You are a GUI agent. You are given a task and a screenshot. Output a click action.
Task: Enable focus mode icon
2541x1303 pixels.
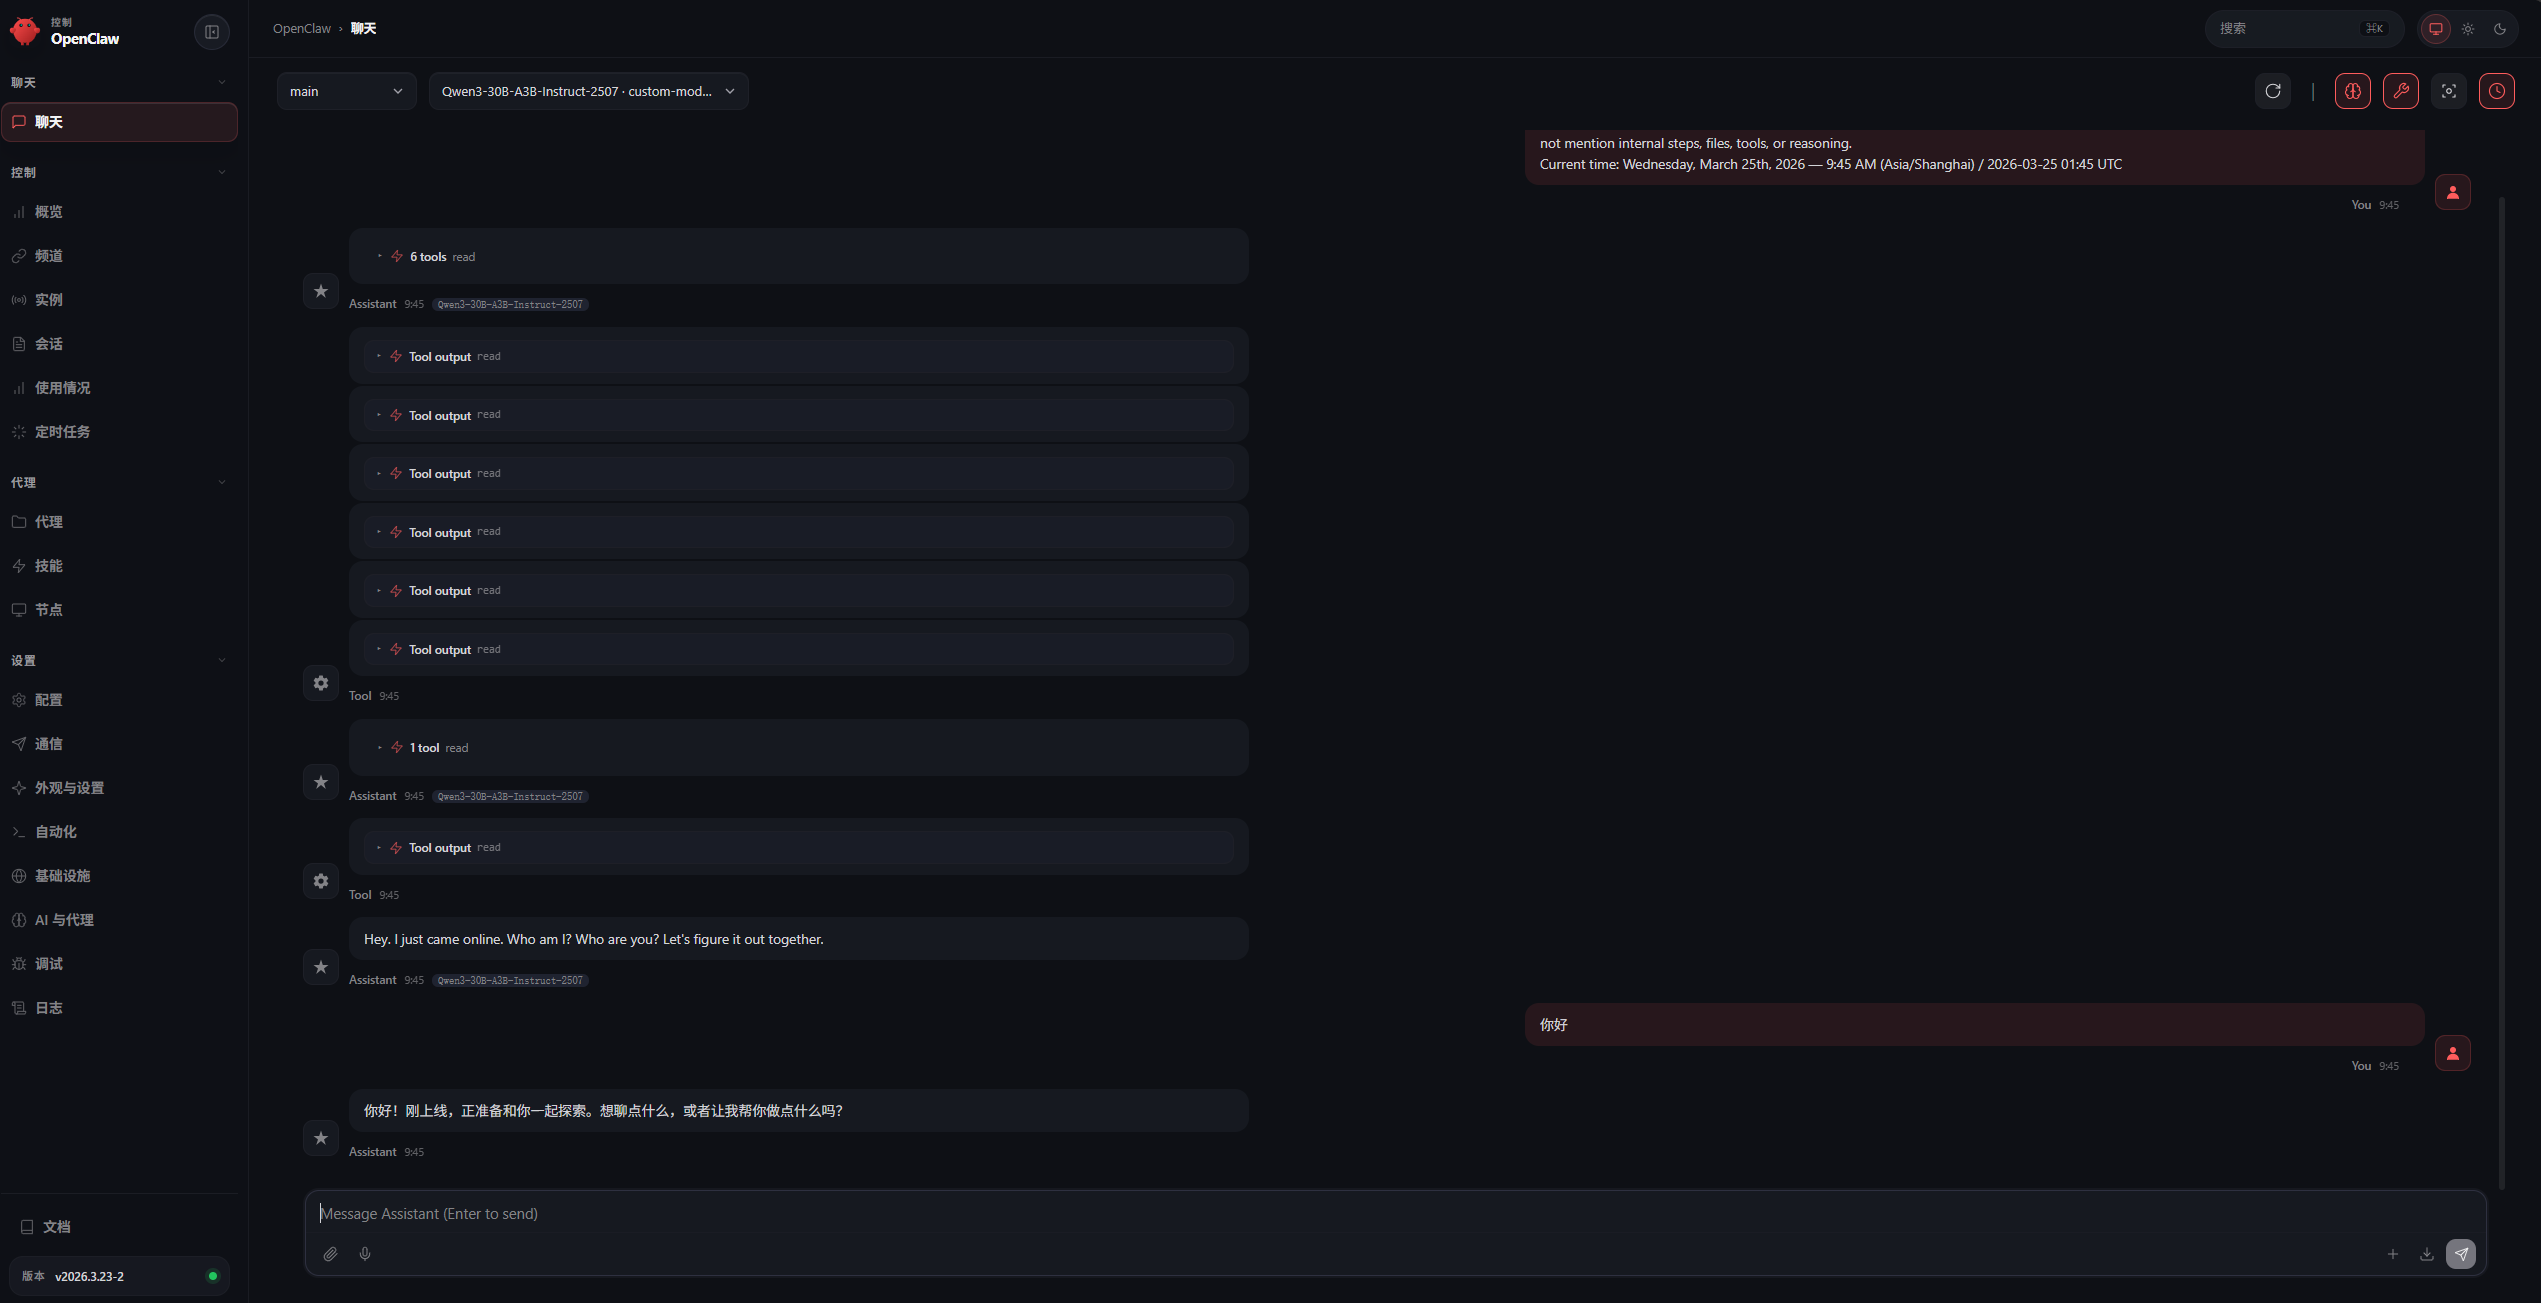click(x=2448, y=91)
